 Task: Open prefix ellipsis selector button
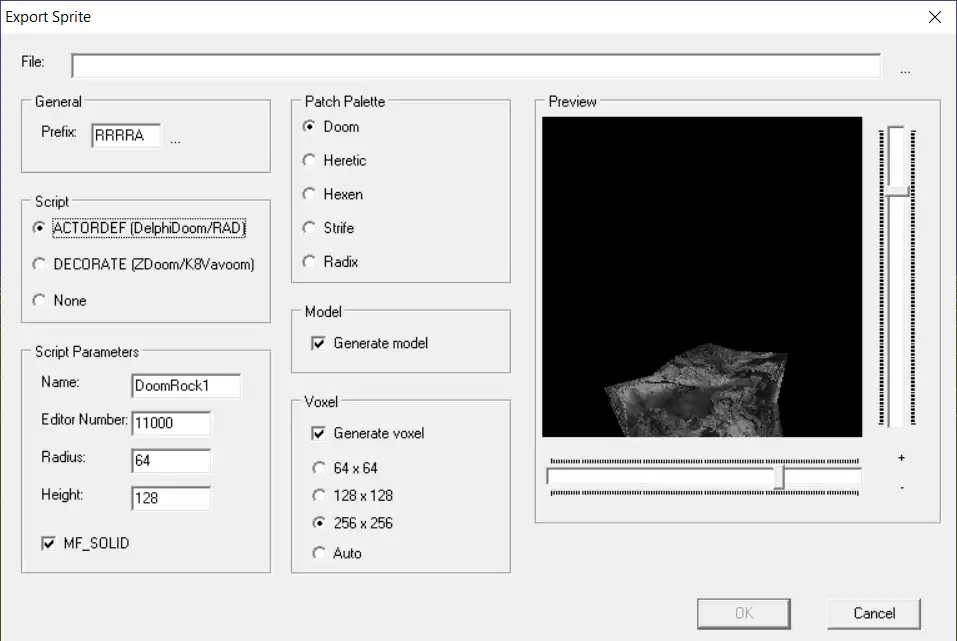(175, 140)
